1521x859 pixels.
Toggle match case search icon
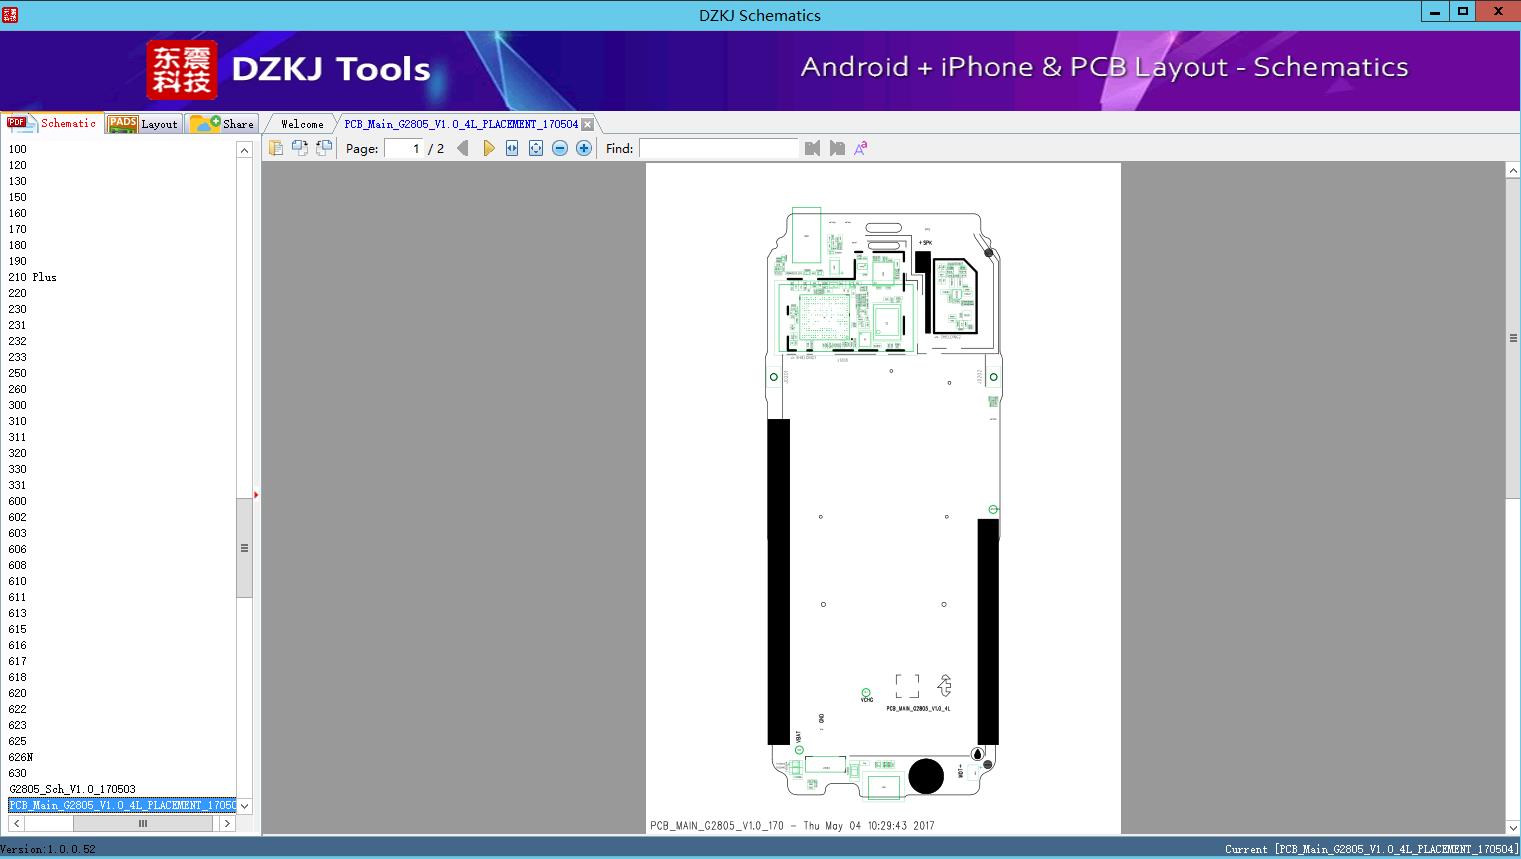tap(861, 148)
